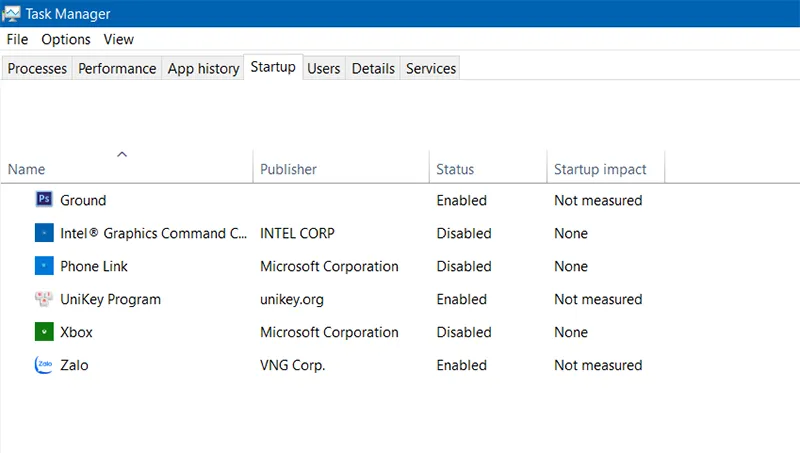
Task: Click Microsoft Corporation publisher in Xbox row
Action: click(329, 332)
